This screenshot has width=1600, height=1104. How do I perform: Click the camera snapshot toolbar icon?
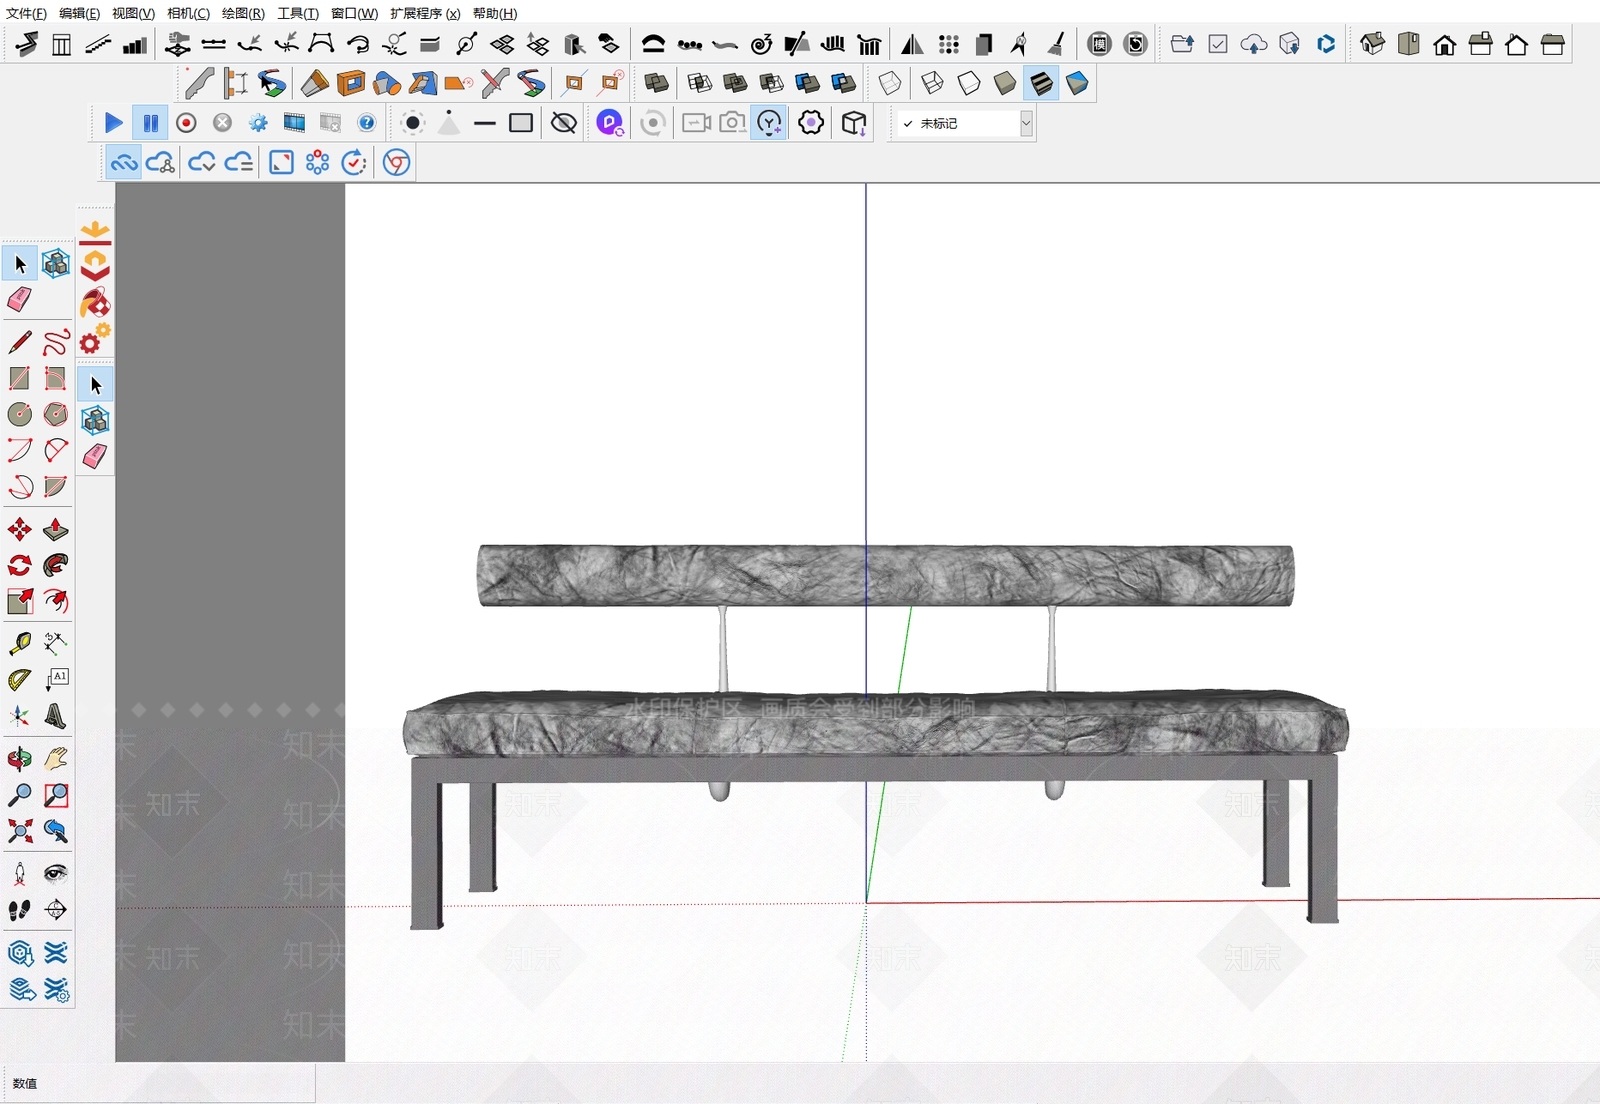(732, 123)
